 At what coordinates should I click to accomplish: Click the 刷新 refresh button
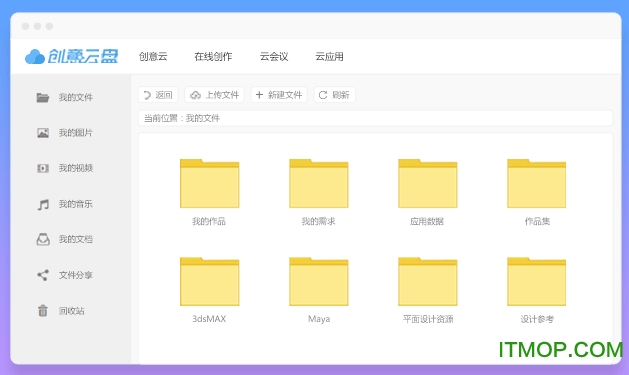point(335,95)
